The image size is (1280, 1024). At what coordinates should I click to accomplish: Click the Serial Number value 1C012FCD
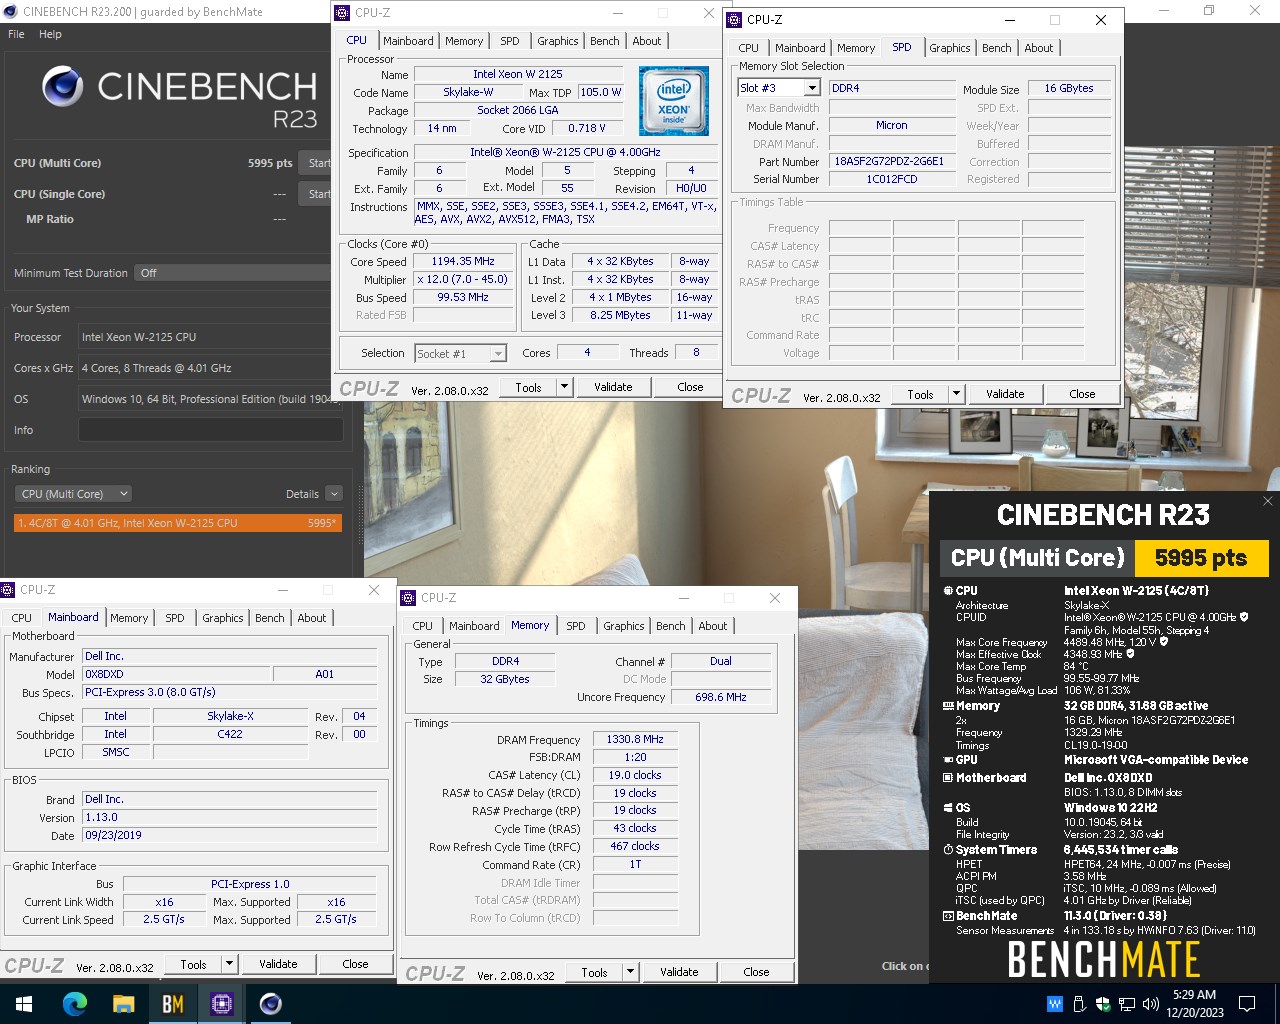[892, 179]
